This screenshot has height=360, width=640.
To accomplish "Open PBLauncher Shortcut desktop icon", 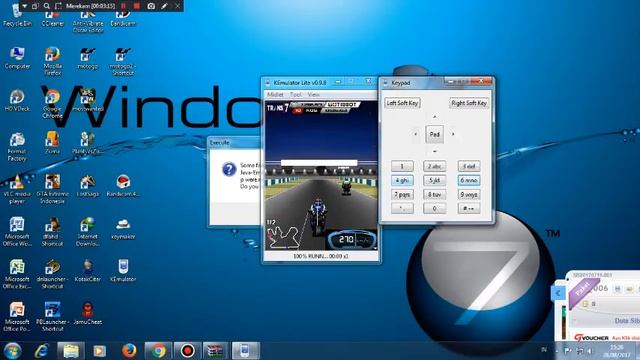I will point(52,317).
